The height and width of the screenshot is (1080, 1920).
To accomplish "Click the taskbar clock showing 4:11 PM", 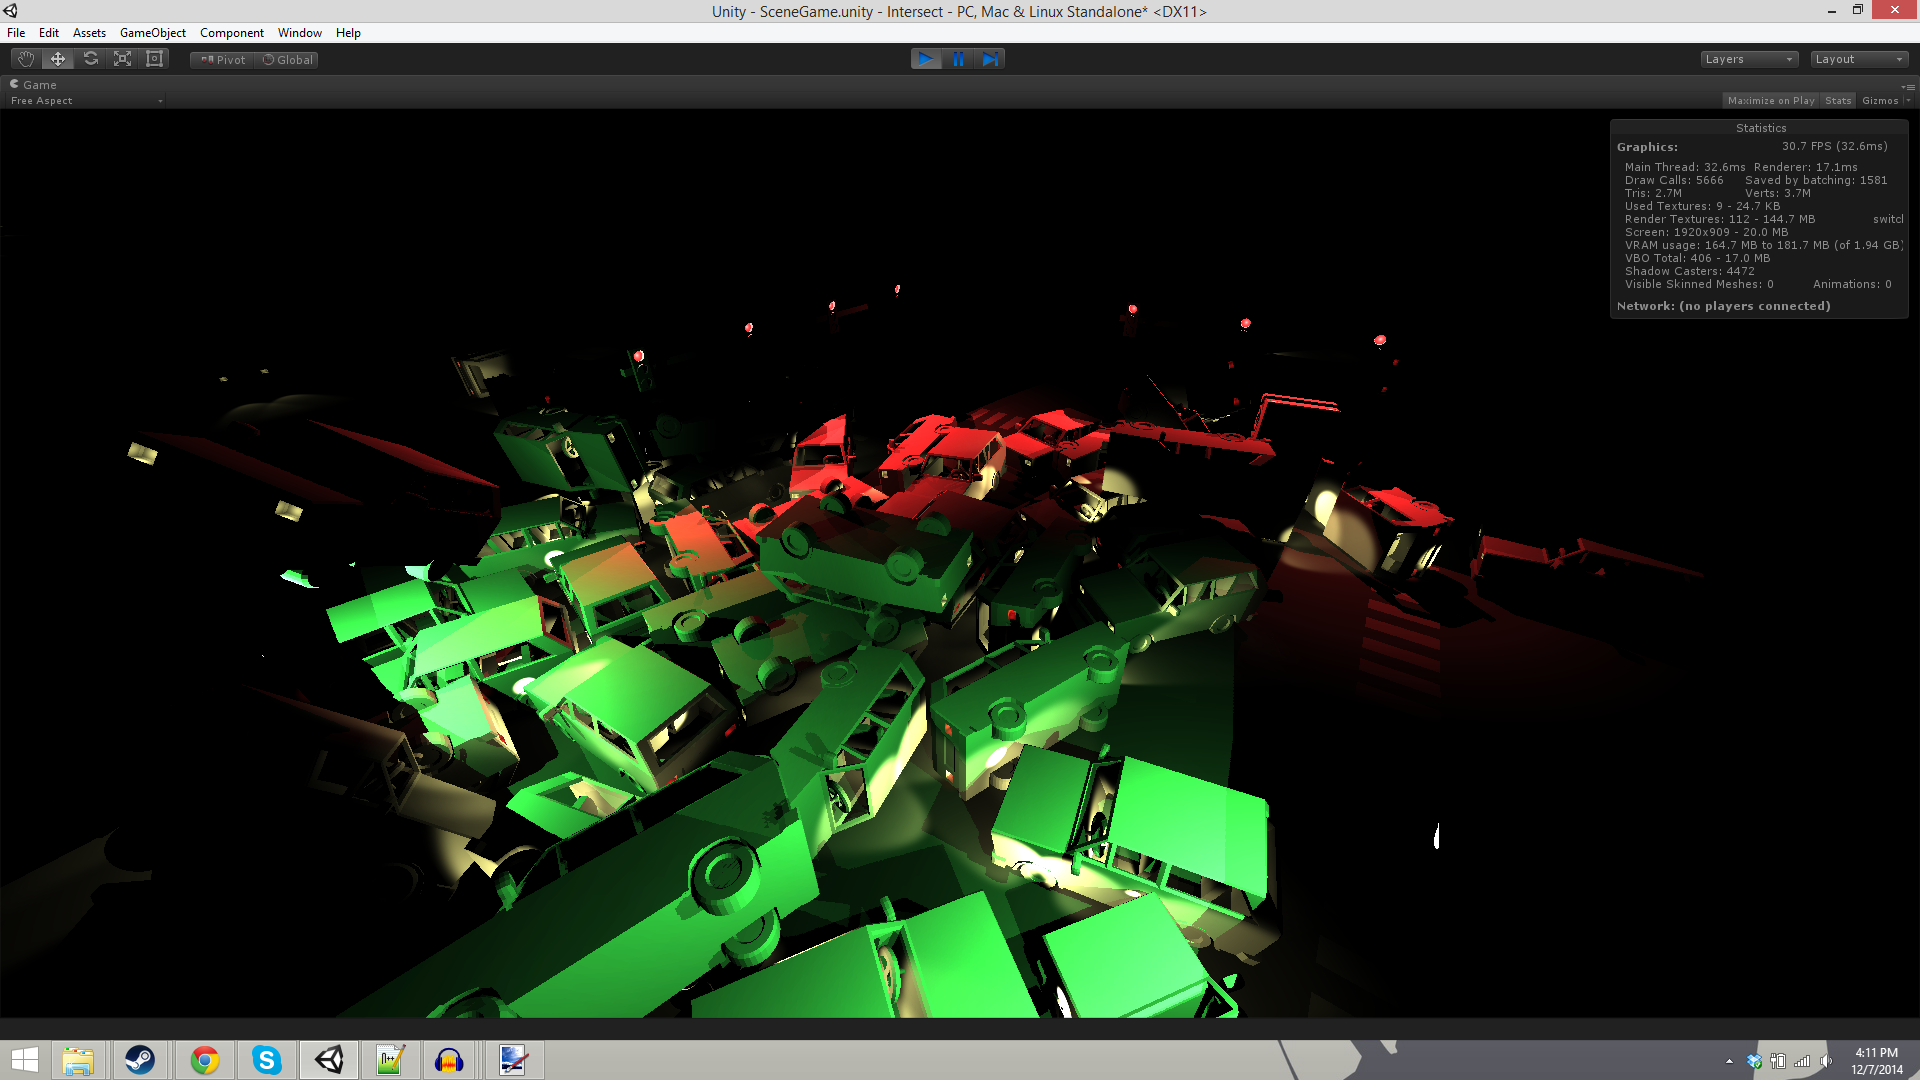I will pyautogui.click(x=1877, y=1061).
